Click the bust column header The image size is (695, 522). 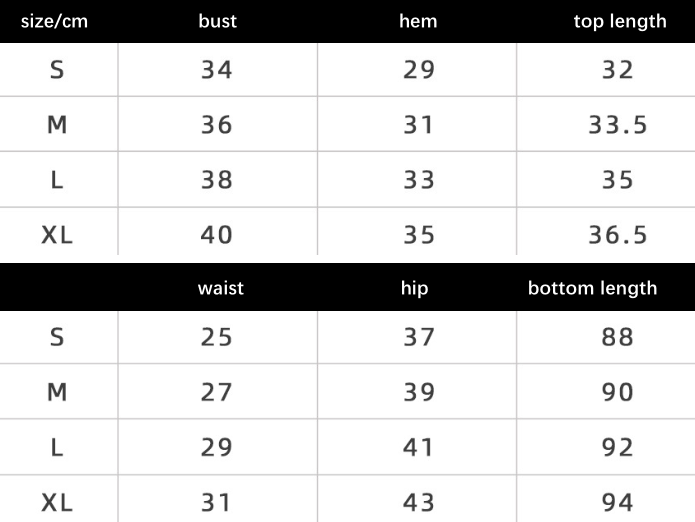[217, 21]
